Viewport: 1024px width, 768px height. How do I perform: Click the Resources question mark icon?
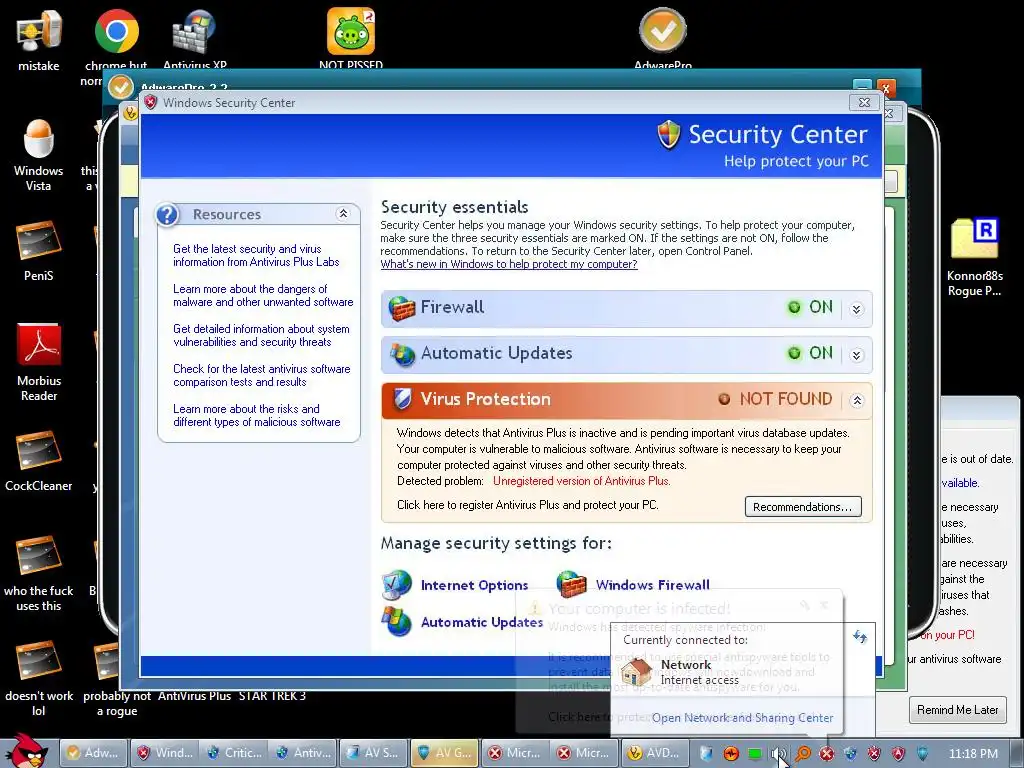(167, 214)
